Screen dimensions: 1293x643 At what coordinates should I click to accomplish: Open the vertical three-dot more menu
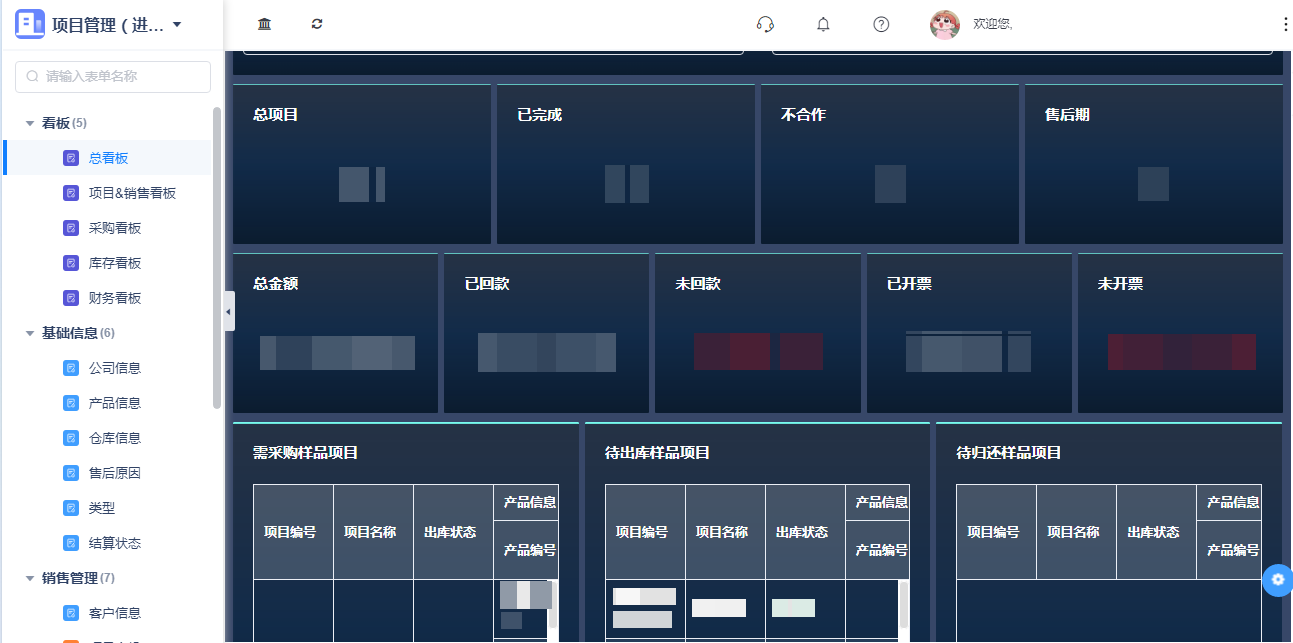[1285, 24]
